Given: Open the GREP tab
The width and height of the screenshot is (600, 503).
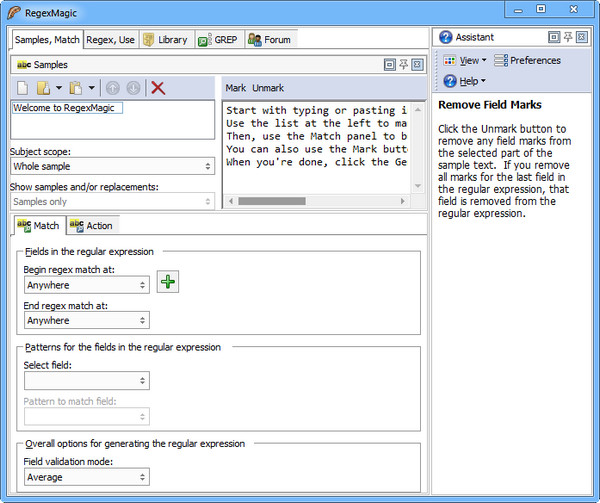Looking at the screenshot, I should 216,40.
